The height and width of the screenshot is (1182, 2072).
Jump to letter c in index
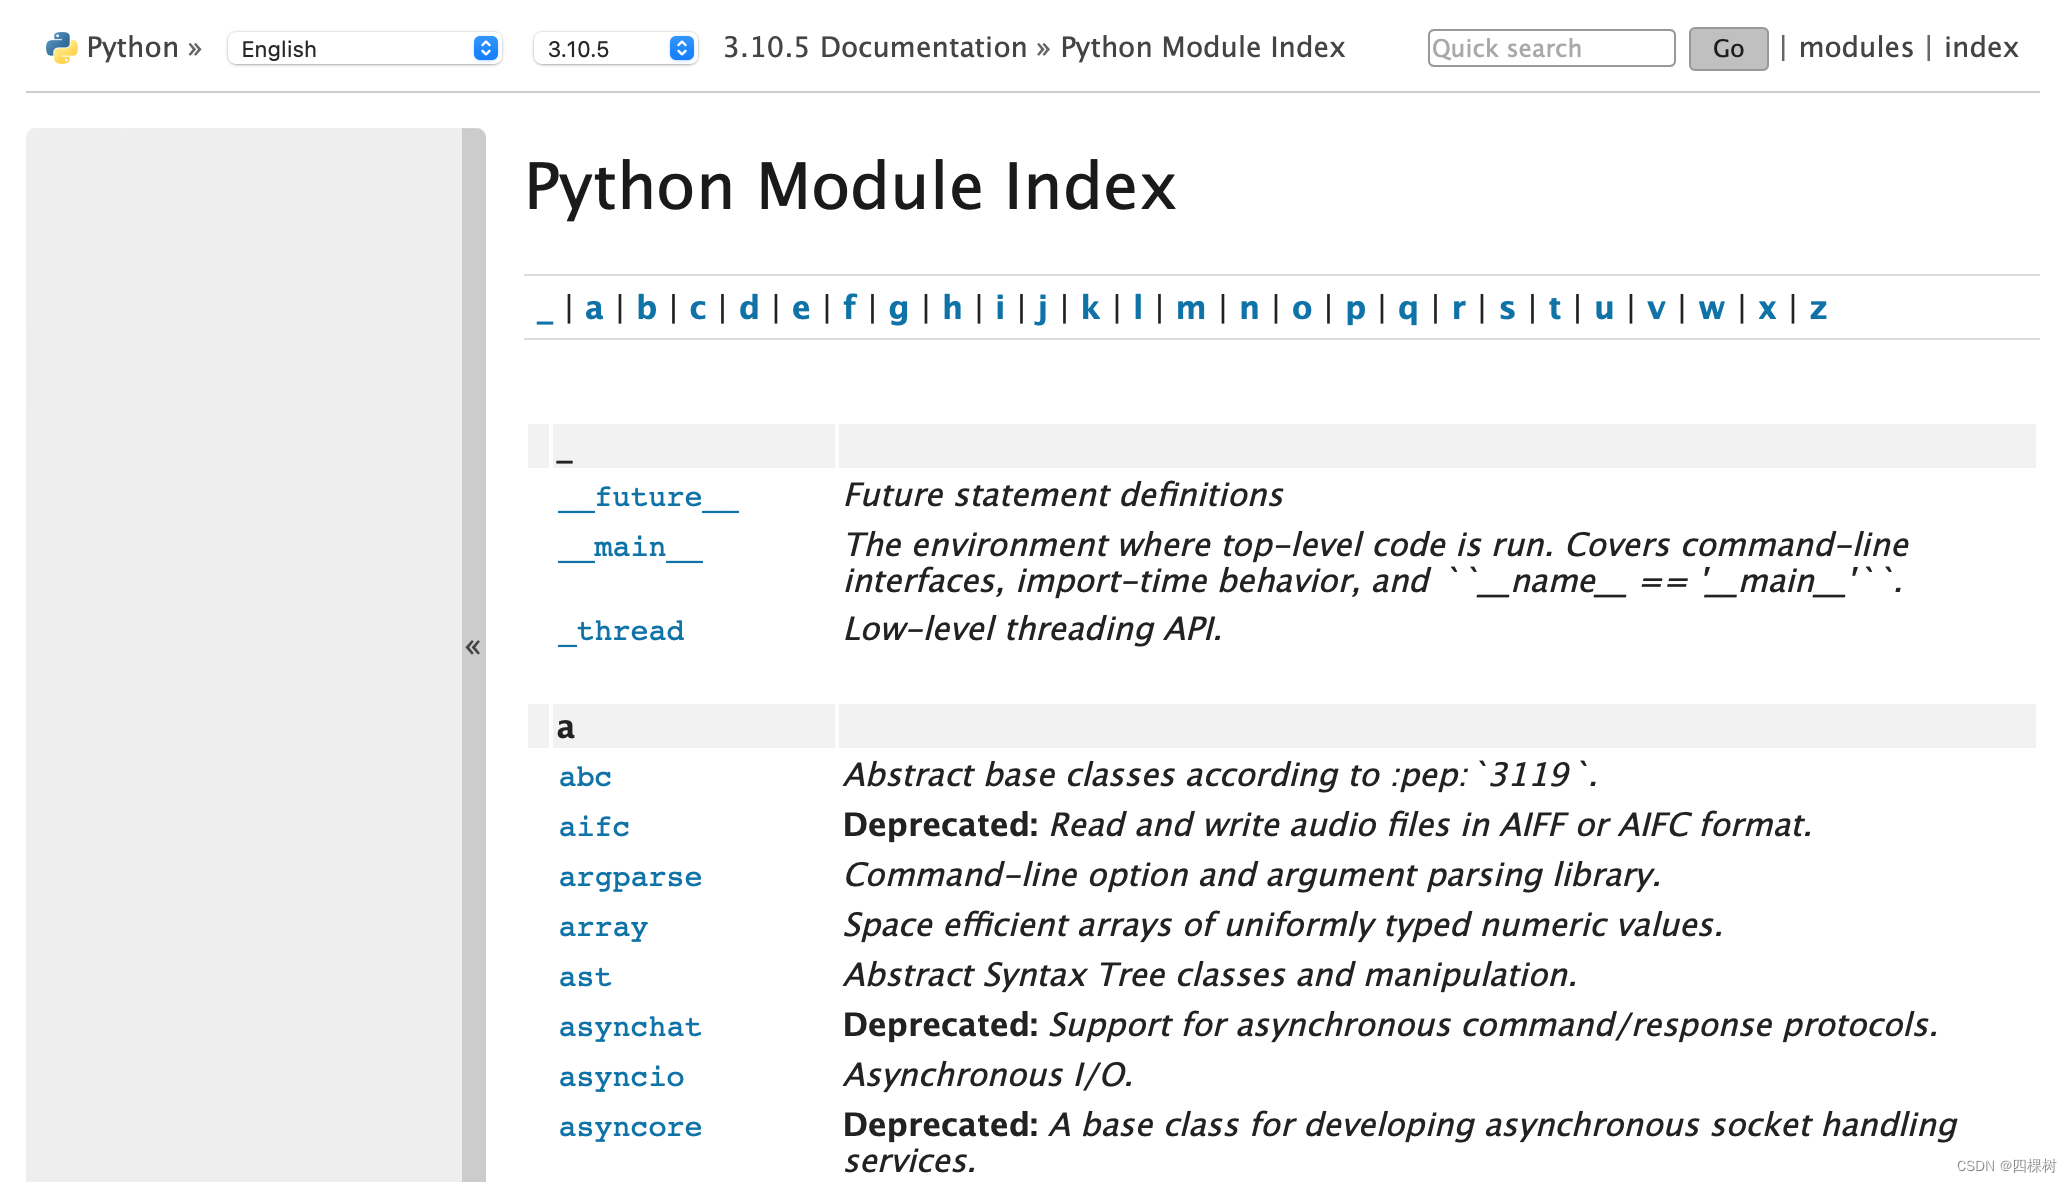pyautogui.click(x=698, y=308)
